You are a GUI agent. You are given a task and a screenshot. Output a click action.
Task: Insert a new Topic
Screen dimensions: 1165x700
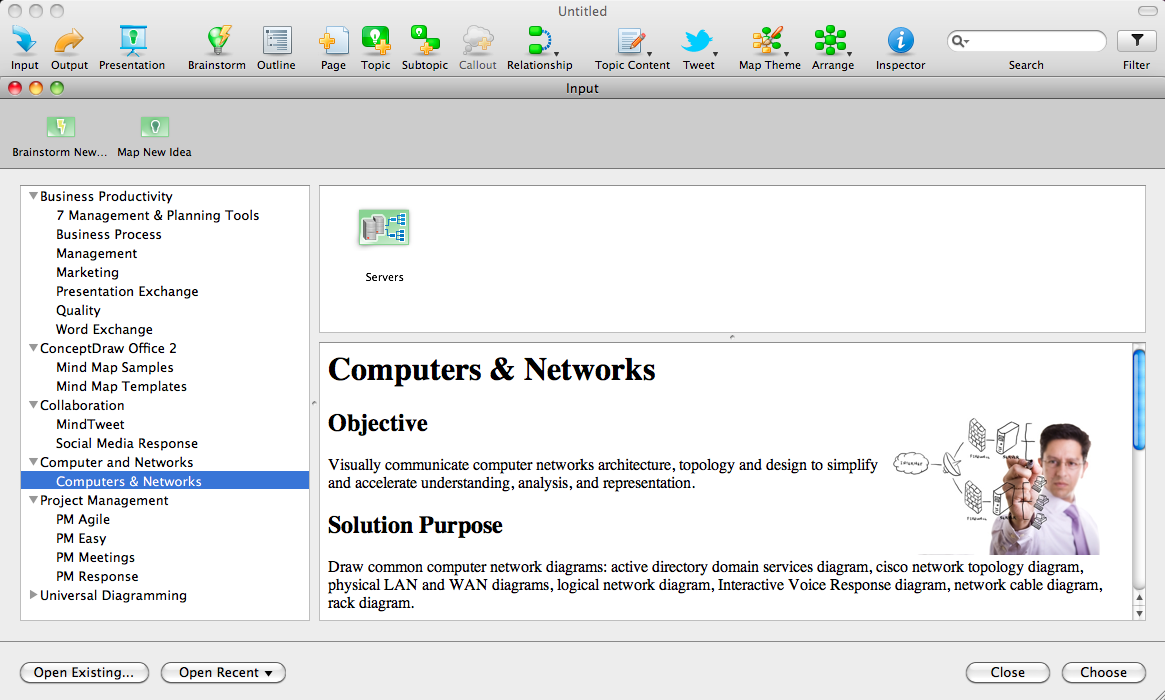tap(376, 41)
